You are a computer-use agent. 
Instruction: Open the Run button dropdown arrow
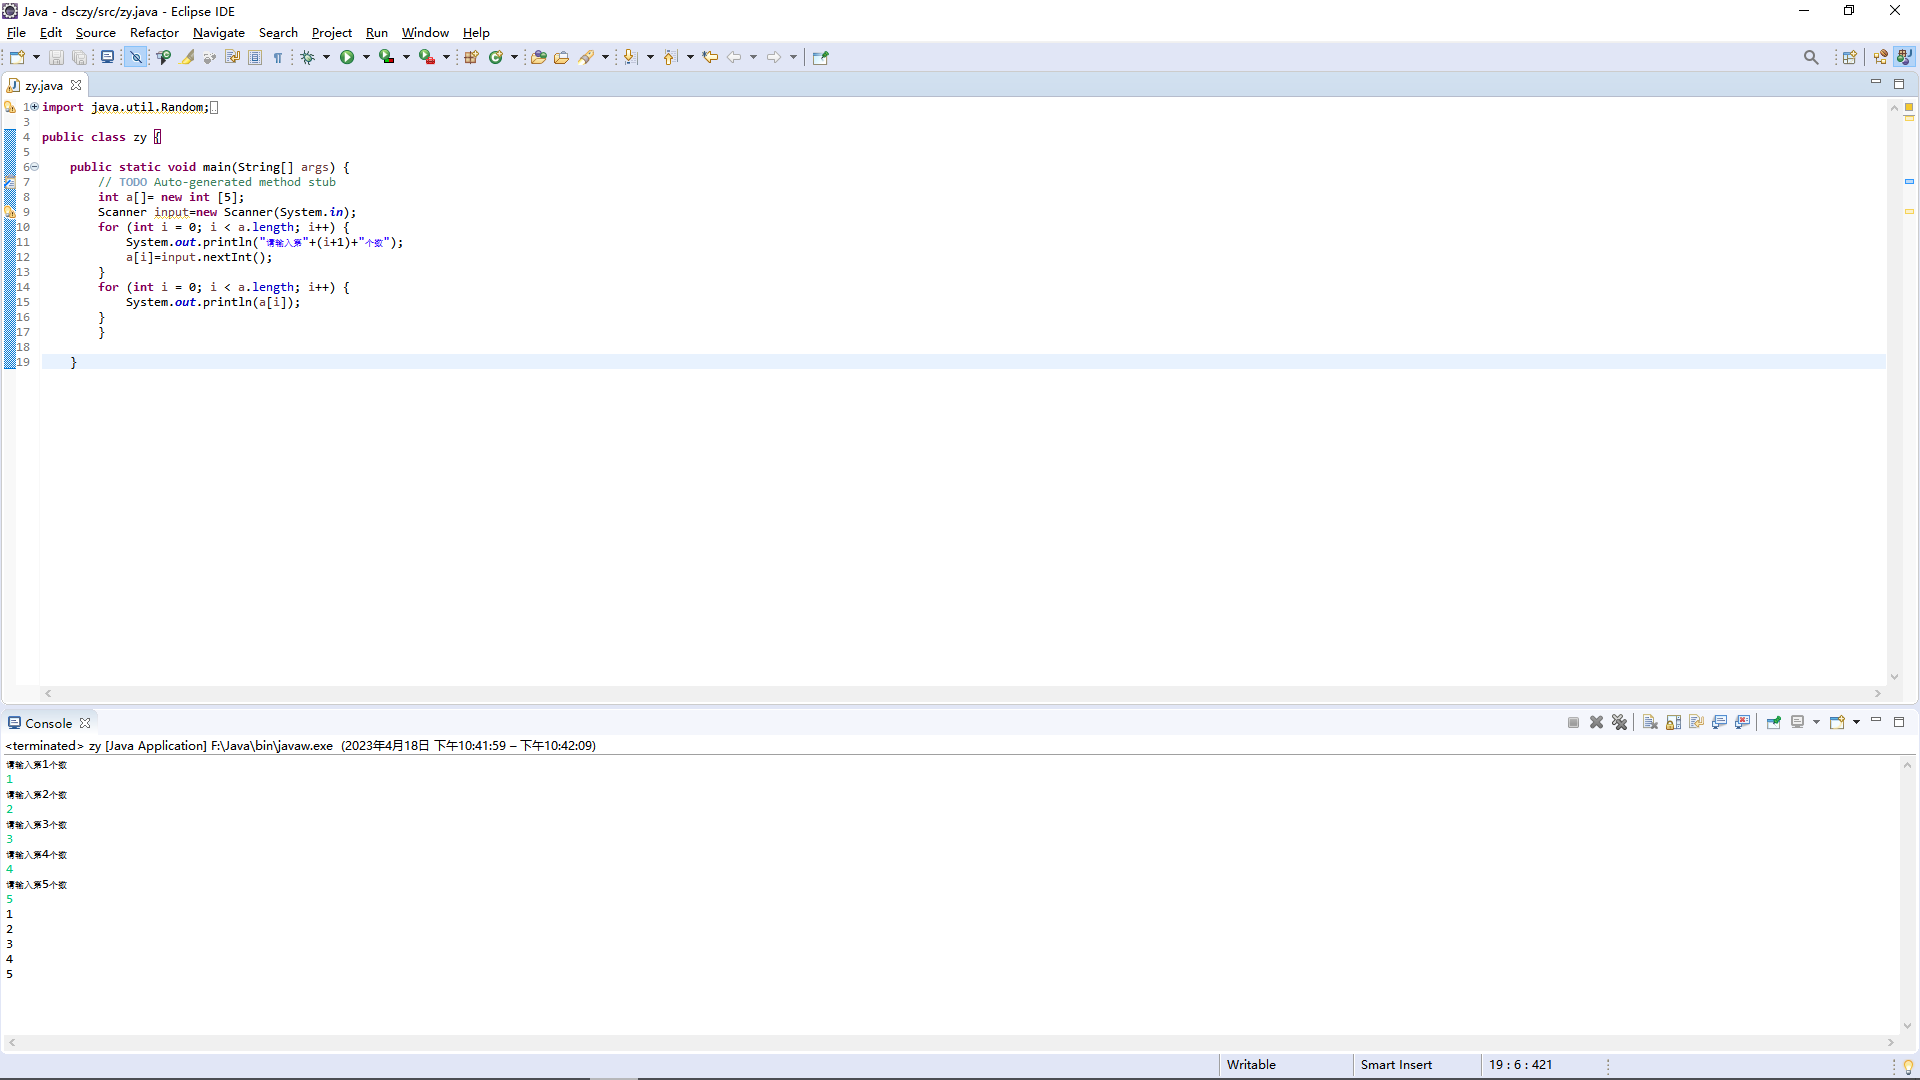coord(366,57)
